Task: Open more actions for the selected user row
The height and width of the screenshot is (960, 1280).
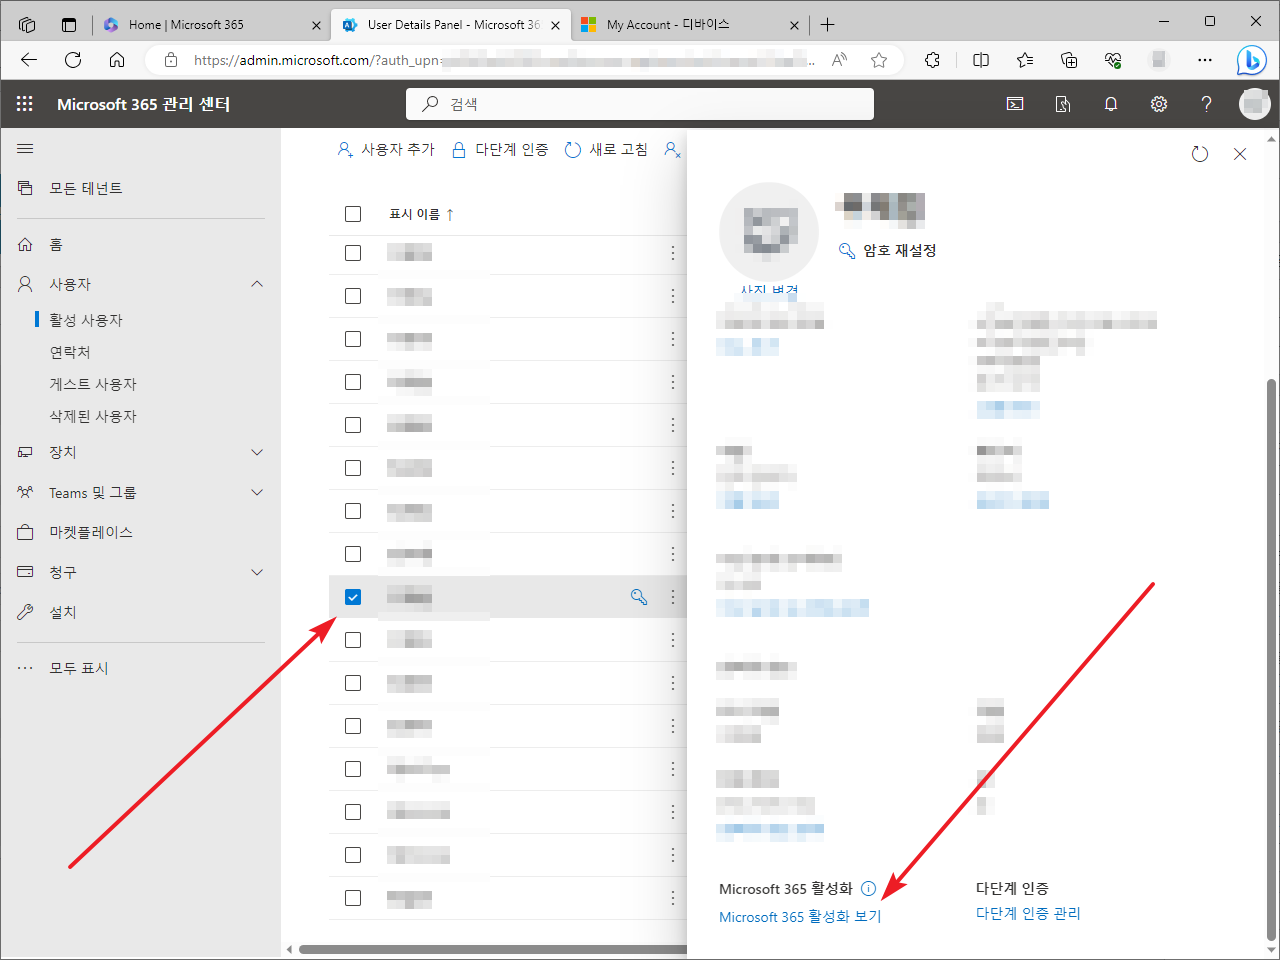Action: click(x=673, y=597)
